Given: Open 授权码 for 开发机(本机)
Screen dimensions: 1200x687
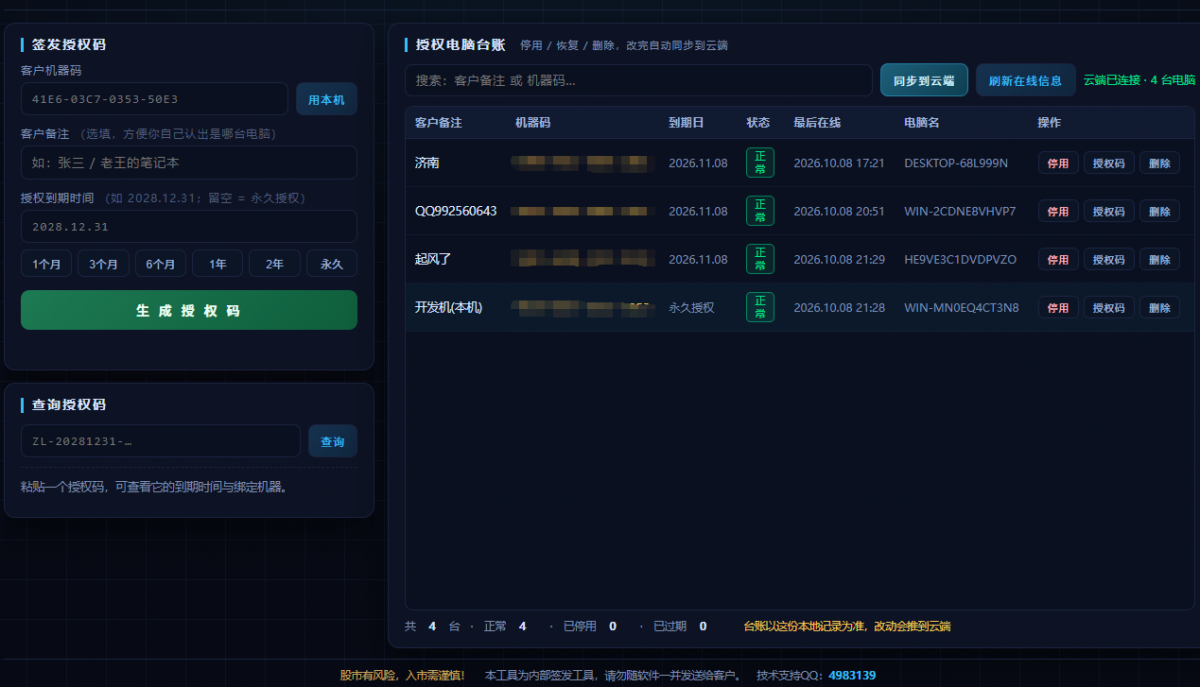Looking at the screenshot, I should (x=1109, y=307).
